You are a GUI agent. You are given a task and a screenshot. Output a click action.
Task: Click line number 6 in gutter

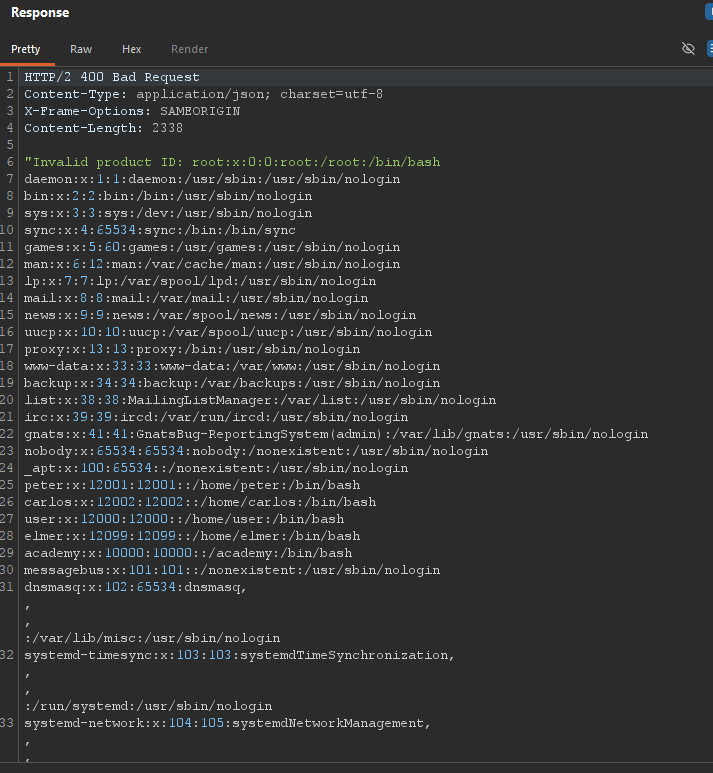click(10, 162)
